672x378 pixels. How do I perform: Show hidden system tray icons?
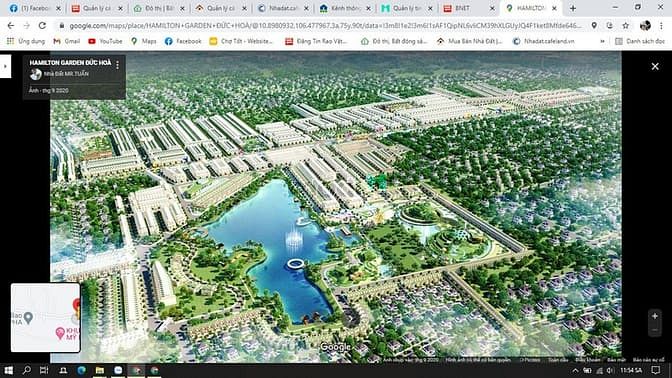click(575, 371)
